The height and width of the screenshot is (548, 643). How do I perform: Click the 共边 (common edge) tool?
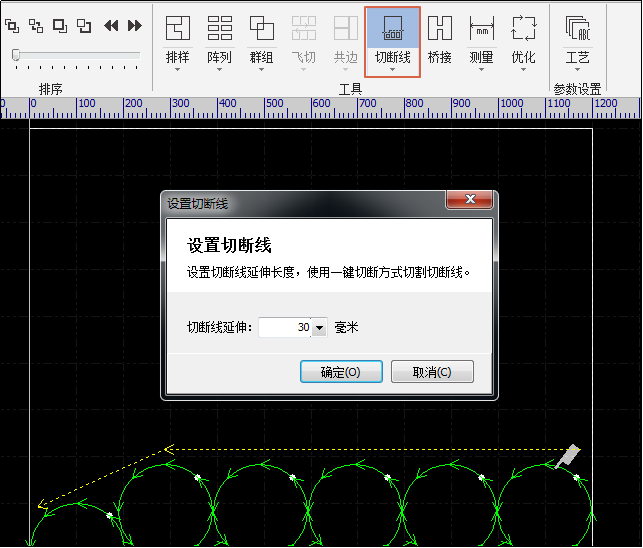[345, 29]
